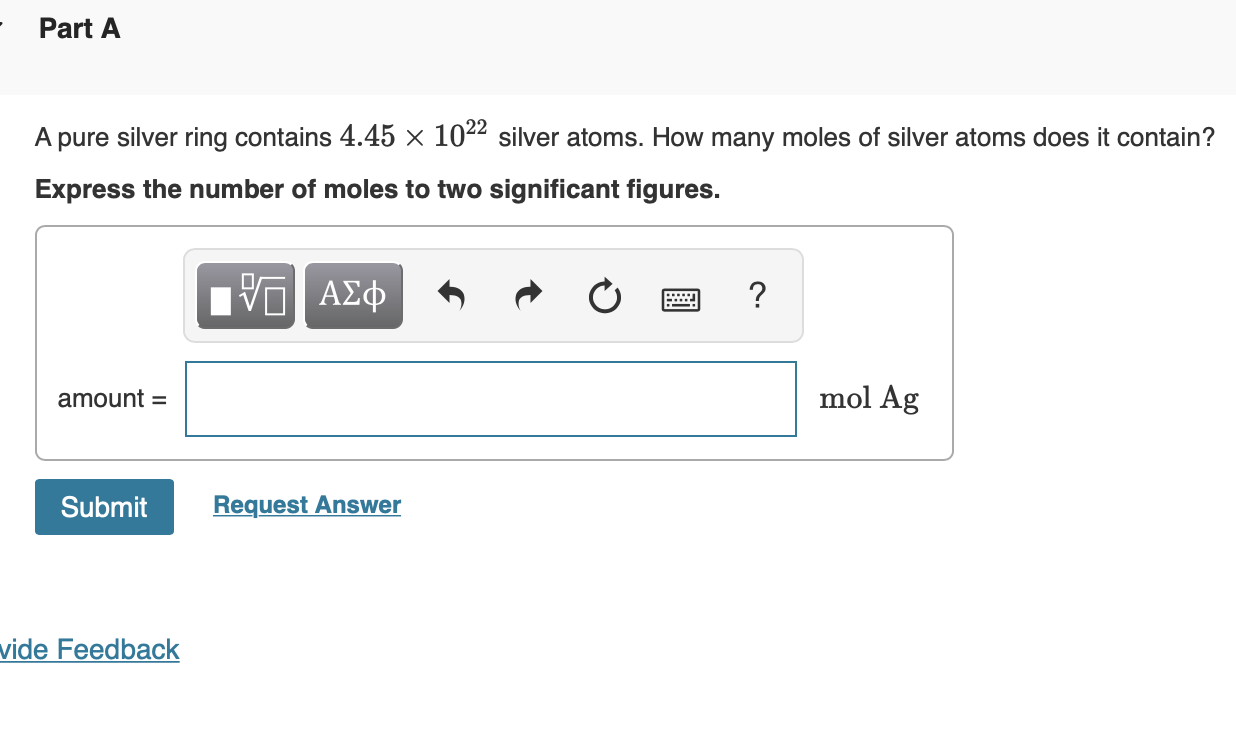Click the amount equals label
This screenshot has height=740, width=1236.
[110, 398]
